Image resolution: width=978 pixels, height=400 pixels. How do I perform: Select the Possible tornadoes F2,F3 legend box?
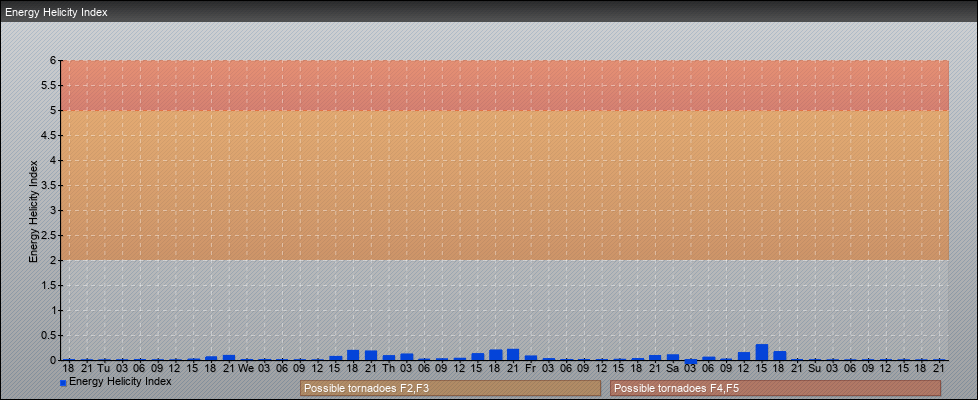point(450,388)
